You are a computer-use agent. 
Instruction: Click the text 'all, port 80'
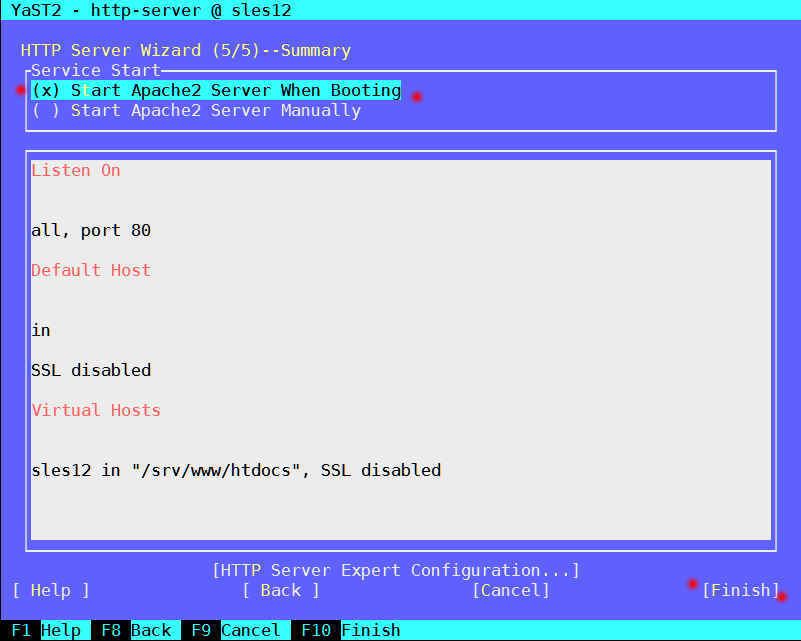(x=91, y=230)
